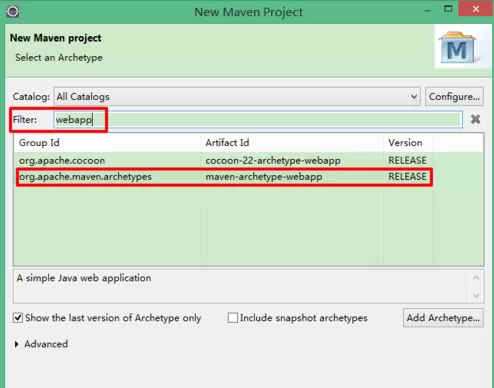Select the org.apache.cocoon archetype row
Viewport: 494px width, 388px height.
tap(248, 161)
